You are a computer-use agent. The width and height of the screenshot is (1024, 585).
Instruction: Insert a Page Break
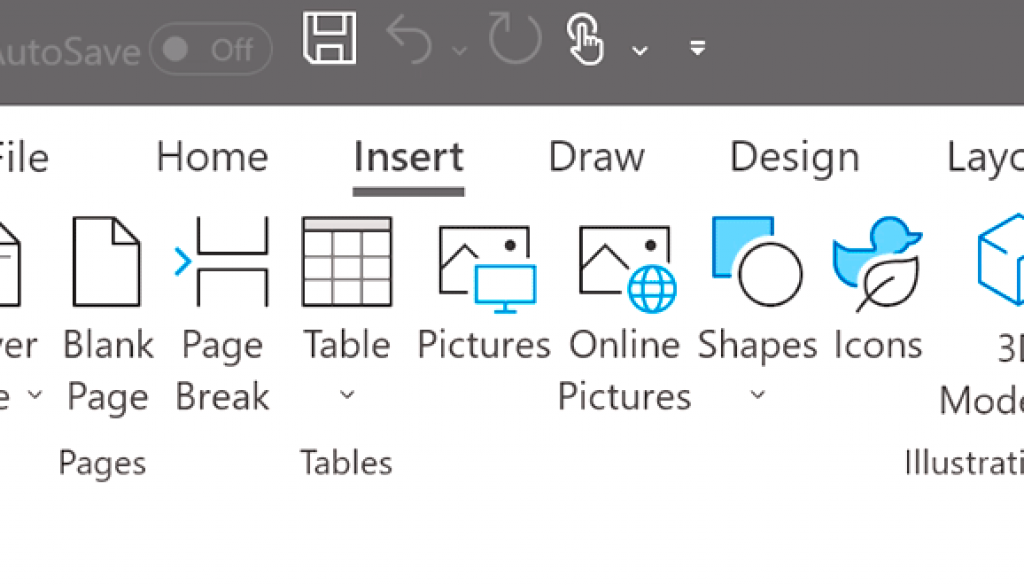(x=222, y=314)
